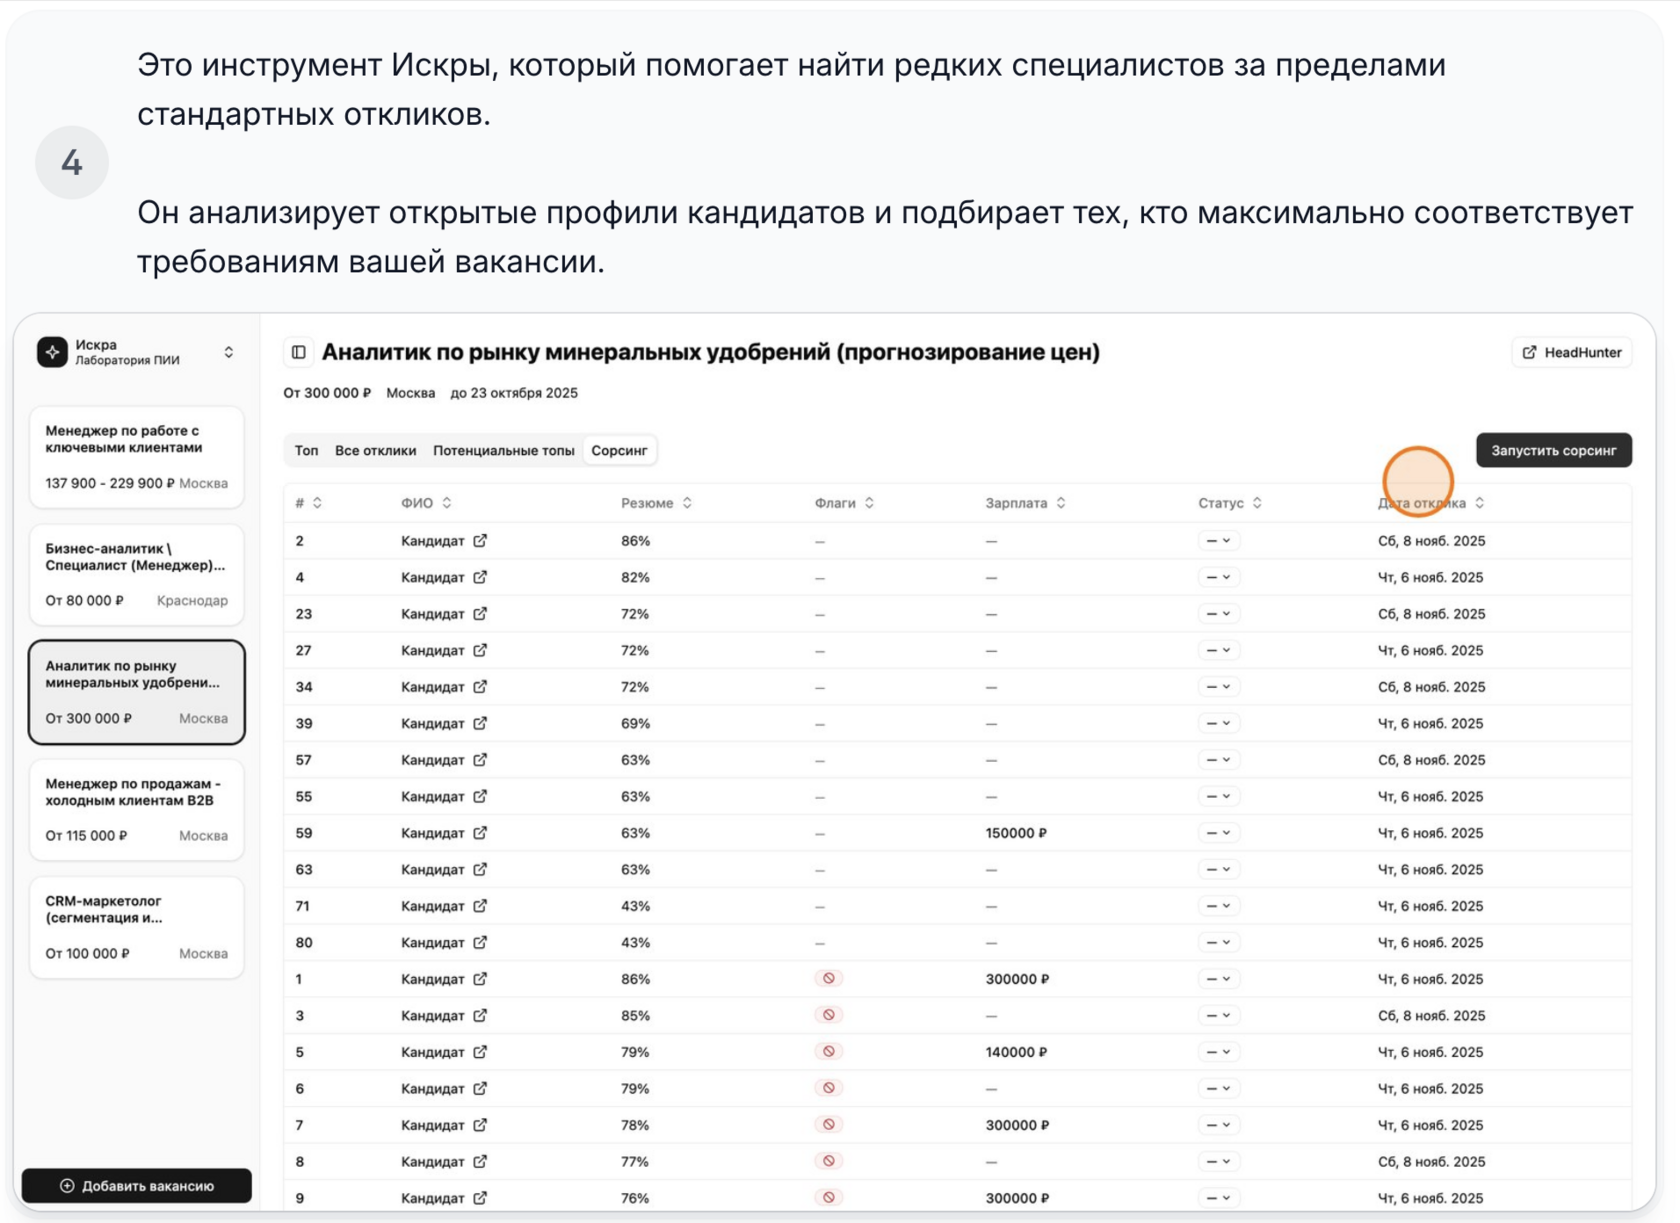1680x1223 pixels.
Task: Open candidate 4 profile via external-link icon
Action: [x=480, y=577]
